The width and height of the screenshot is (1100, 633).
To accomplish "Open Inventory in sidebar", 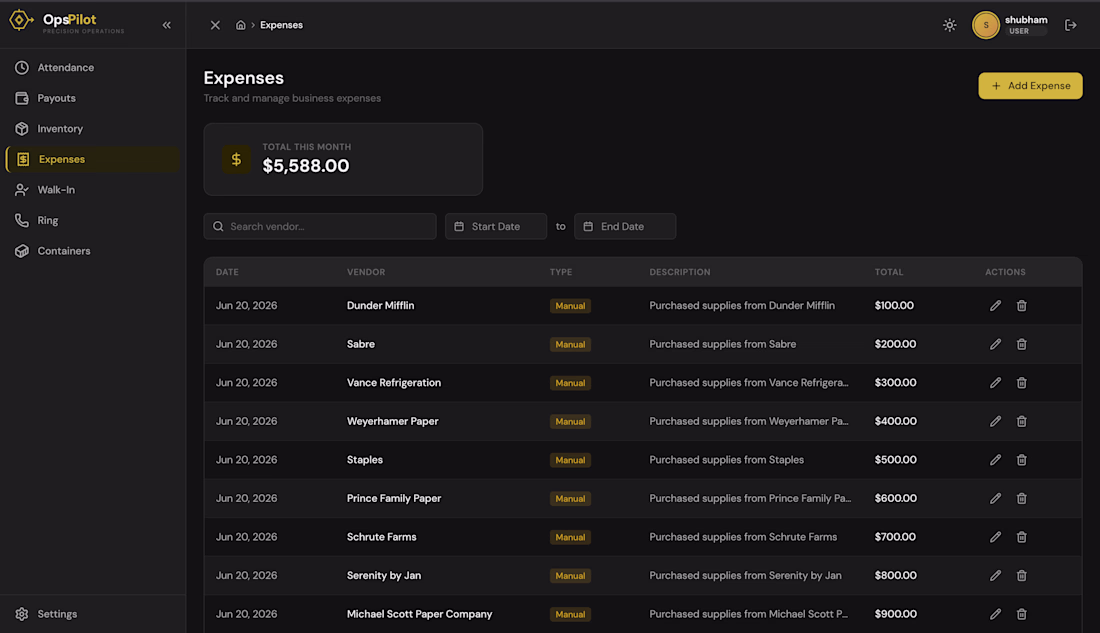I will point(93,128).
